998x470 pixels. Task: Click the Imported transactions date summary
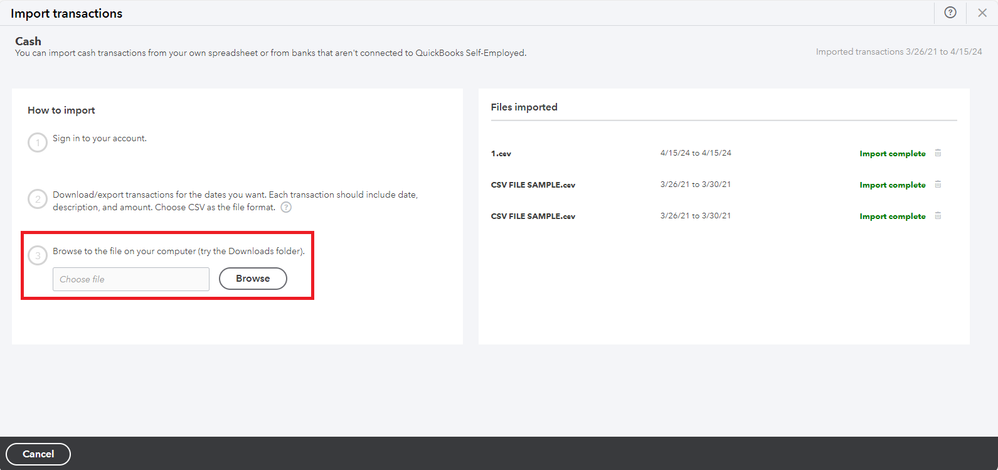tap(899, 52)
